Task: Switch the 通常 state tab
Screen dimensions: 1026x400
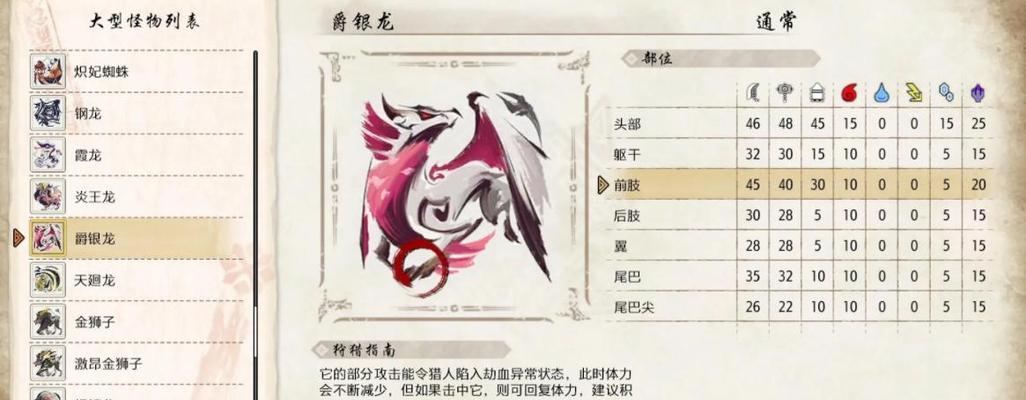Action: [x=775, y=22]
